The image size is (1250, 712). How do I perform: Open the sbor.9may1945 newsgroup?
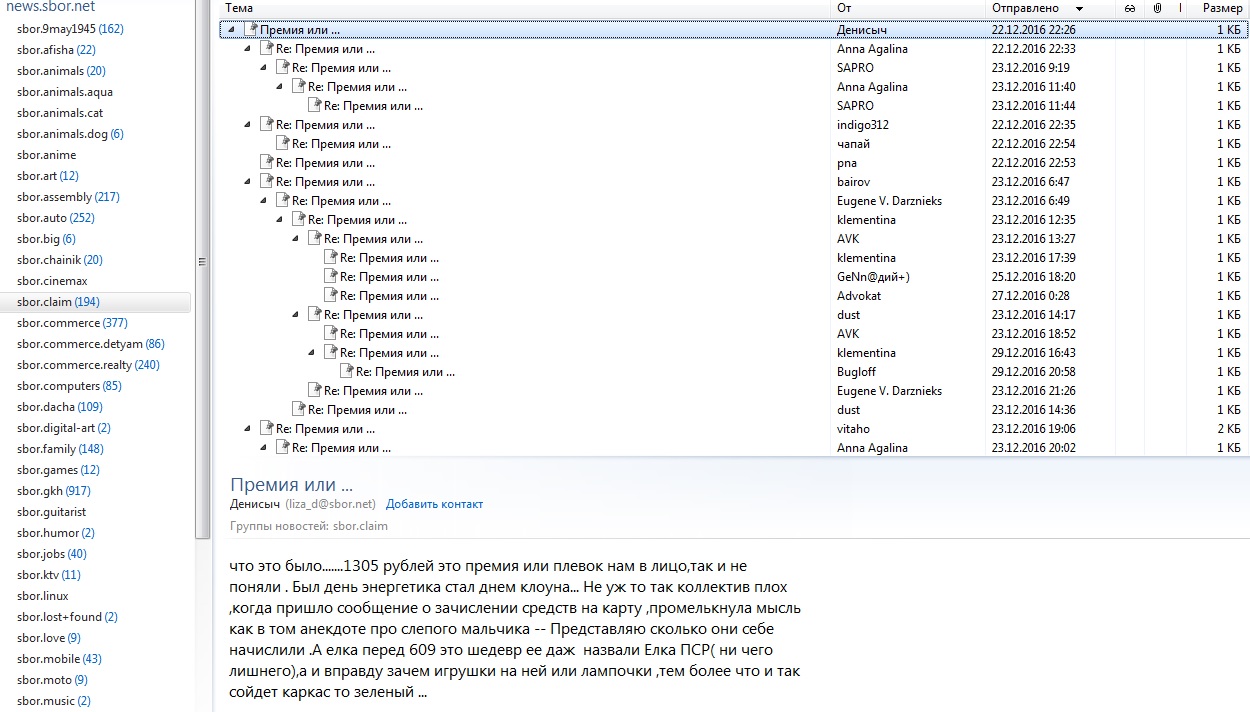pyautogui.click(x=70, y=29)
